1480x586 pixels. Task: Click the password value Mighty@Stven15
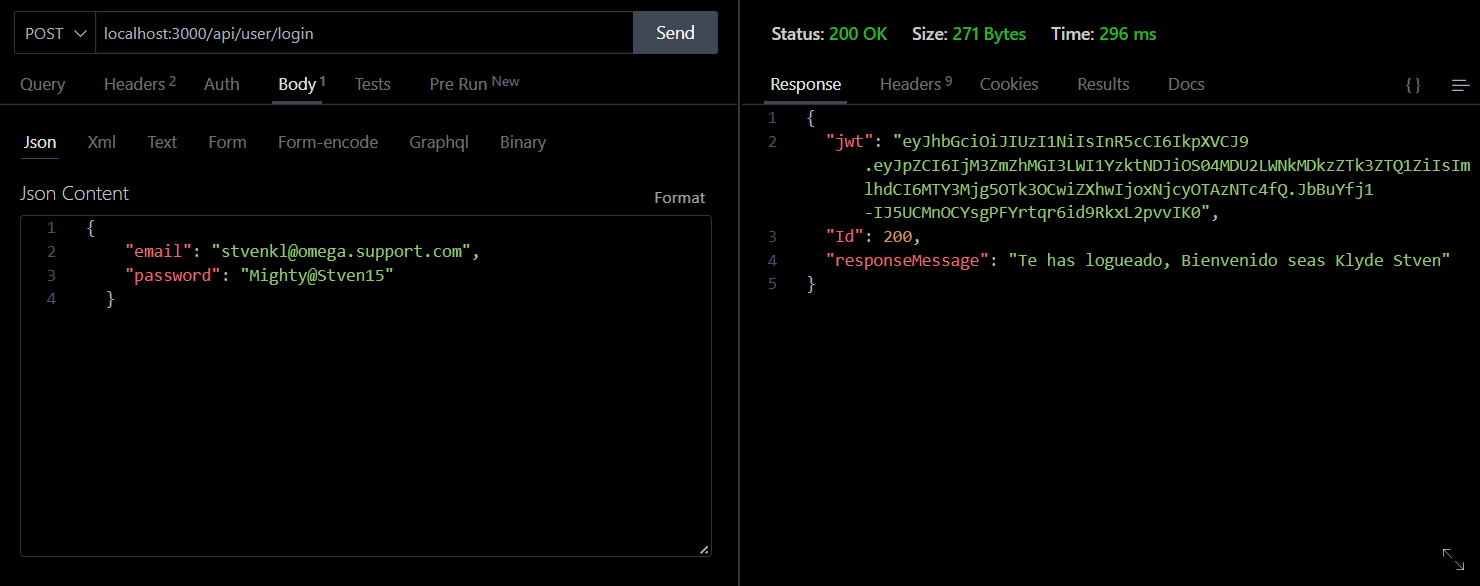(317, 275)
